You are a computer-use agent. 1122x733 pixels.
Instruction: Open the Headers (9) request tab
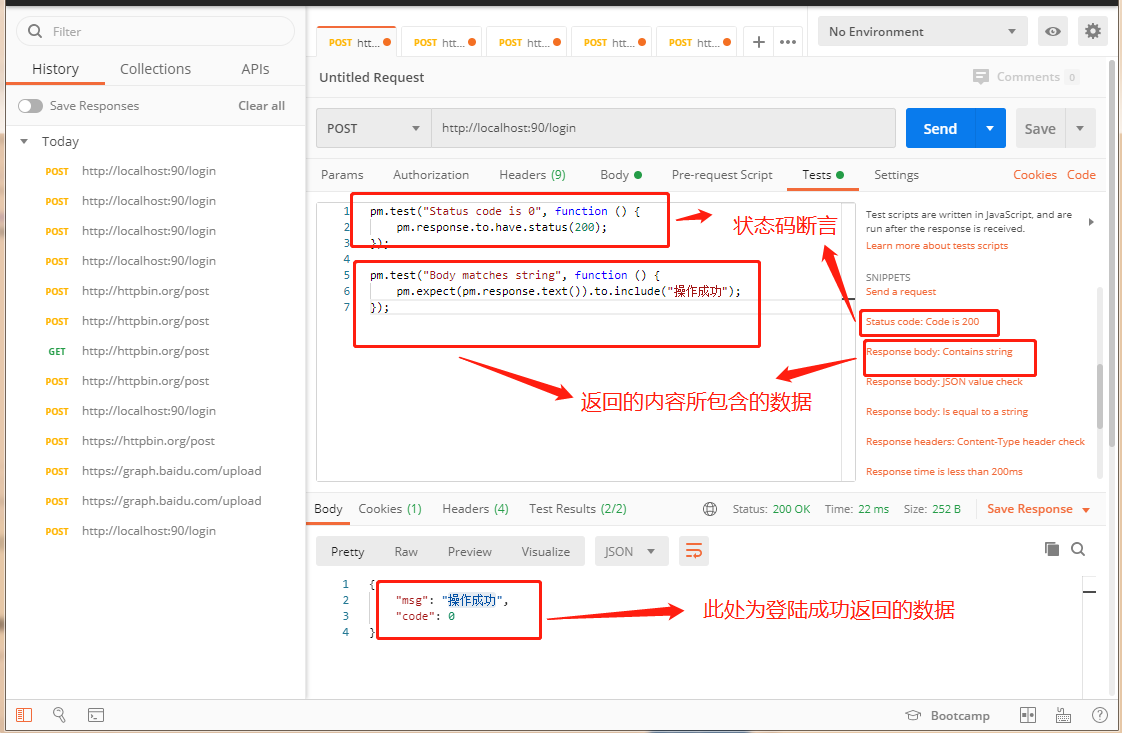(x=532, y=175)
